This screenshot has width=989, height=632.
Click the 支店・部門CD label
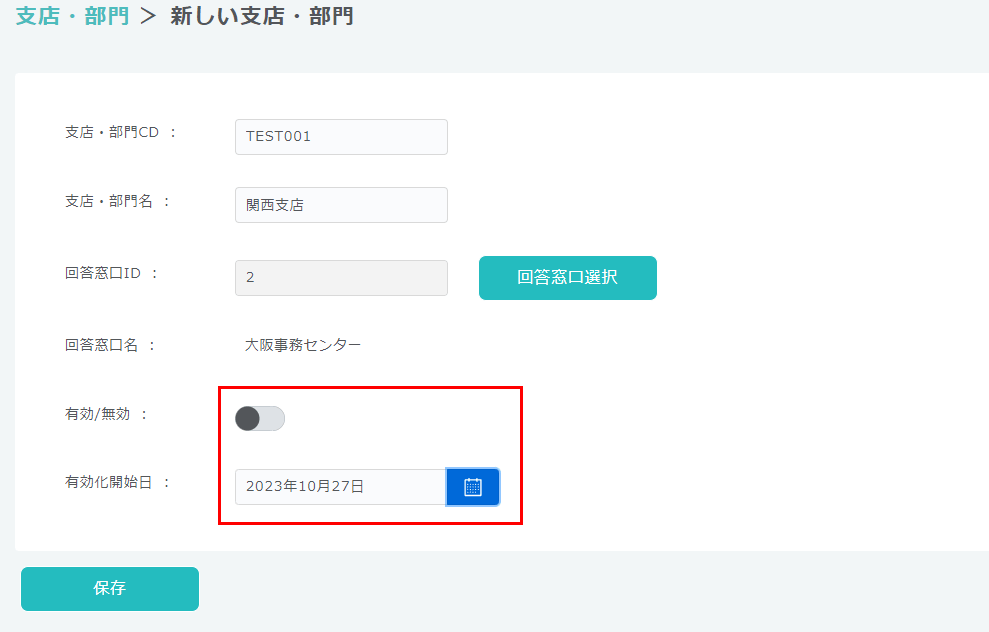pos(112,133)
